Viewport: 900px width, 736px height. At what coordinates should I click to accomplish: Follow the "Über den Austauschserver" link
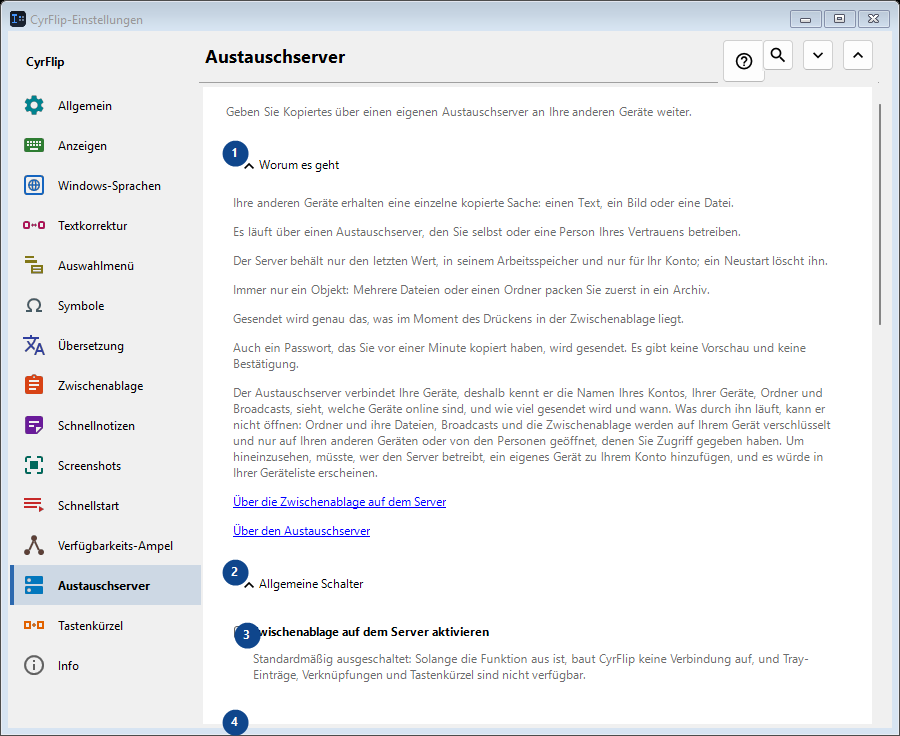[x=301, y=531]
